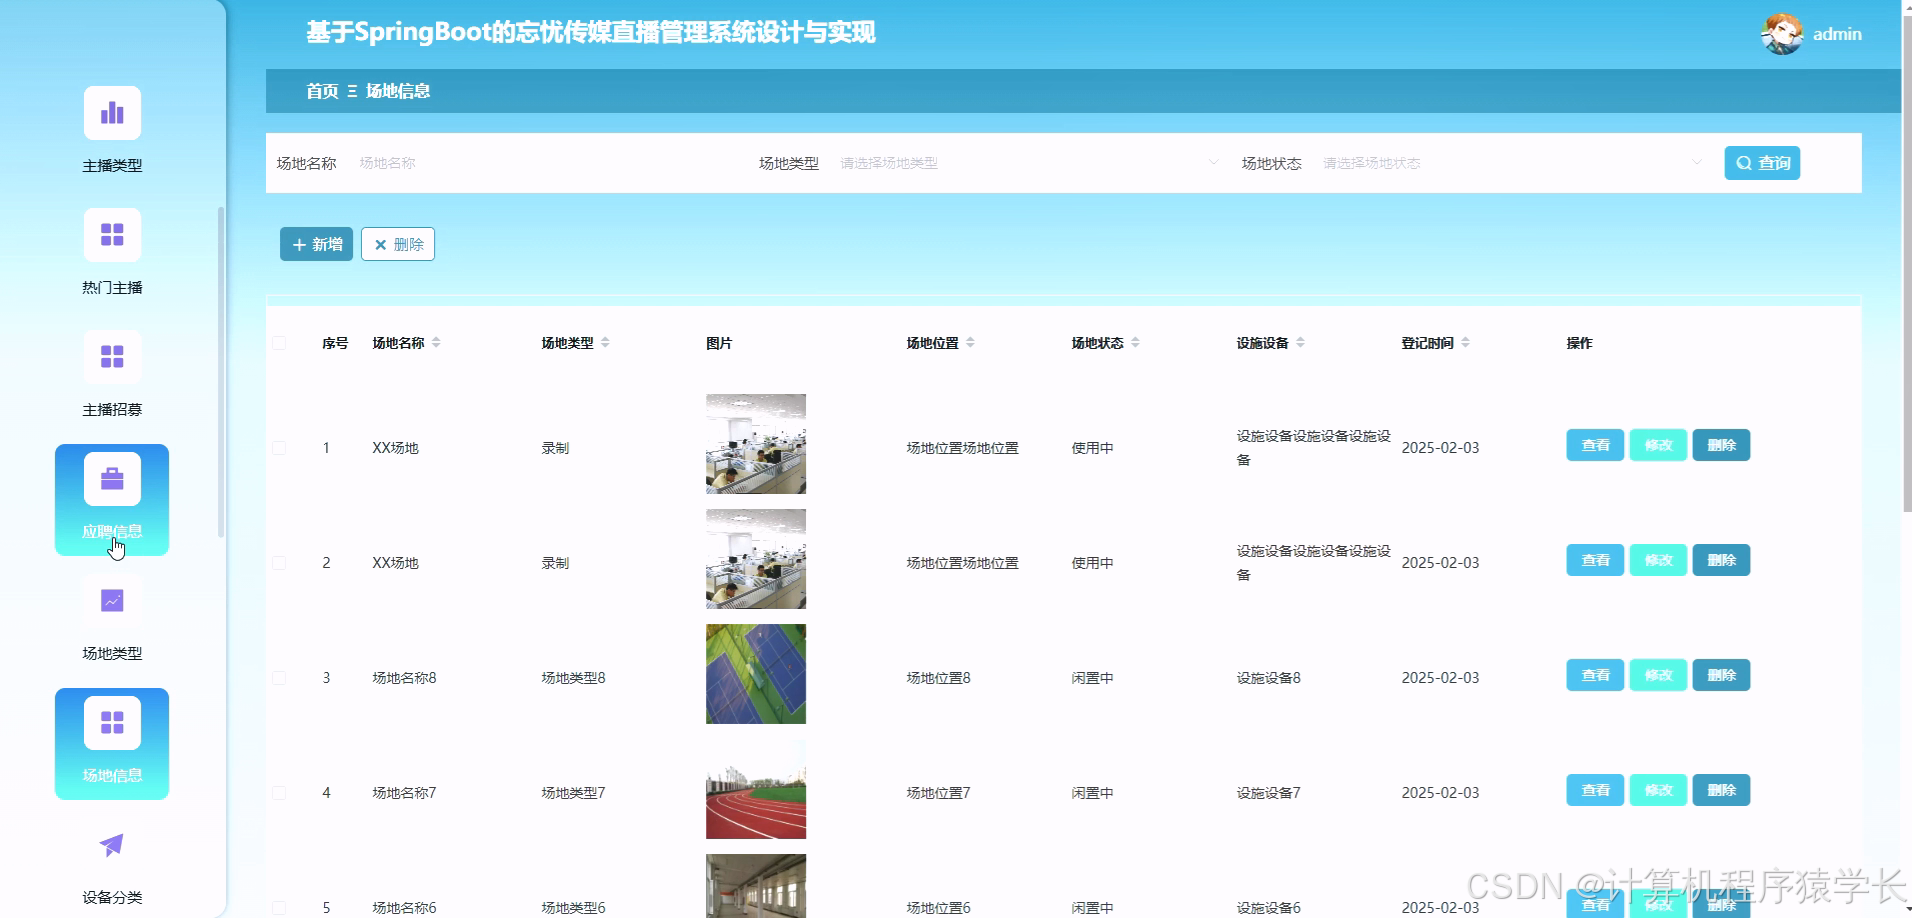
Task: Click the highlighted 场地信息 sidebar icon
Action: (x=112, y=720)
